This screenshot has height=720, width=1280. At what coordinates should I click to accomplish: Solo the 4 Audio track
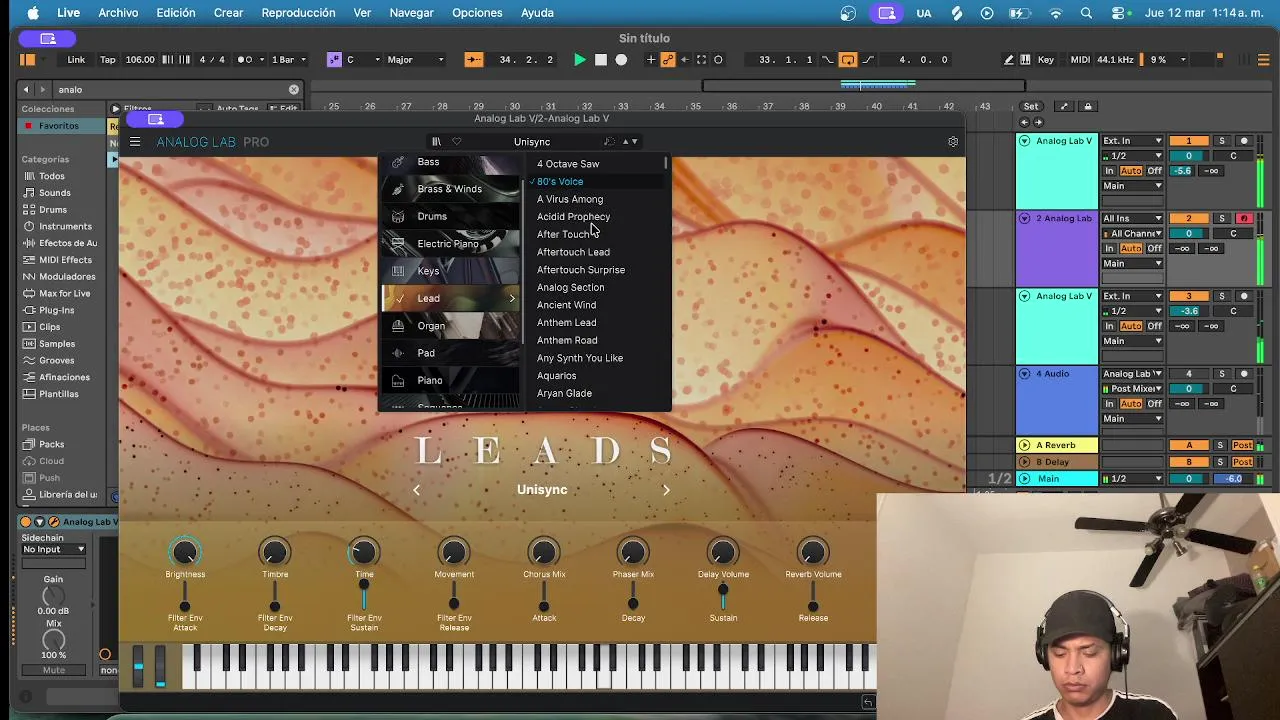(x=1221, y=374)
